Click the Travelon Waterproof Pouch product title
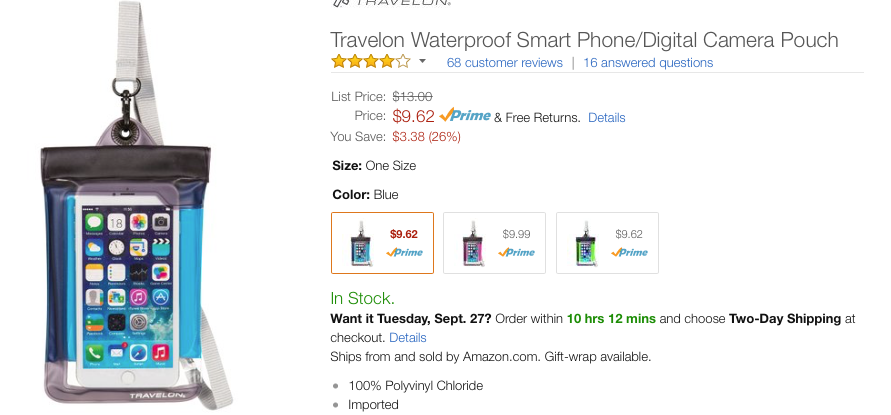891x415 pixels. pyautogui.click(x=584, y=40)
